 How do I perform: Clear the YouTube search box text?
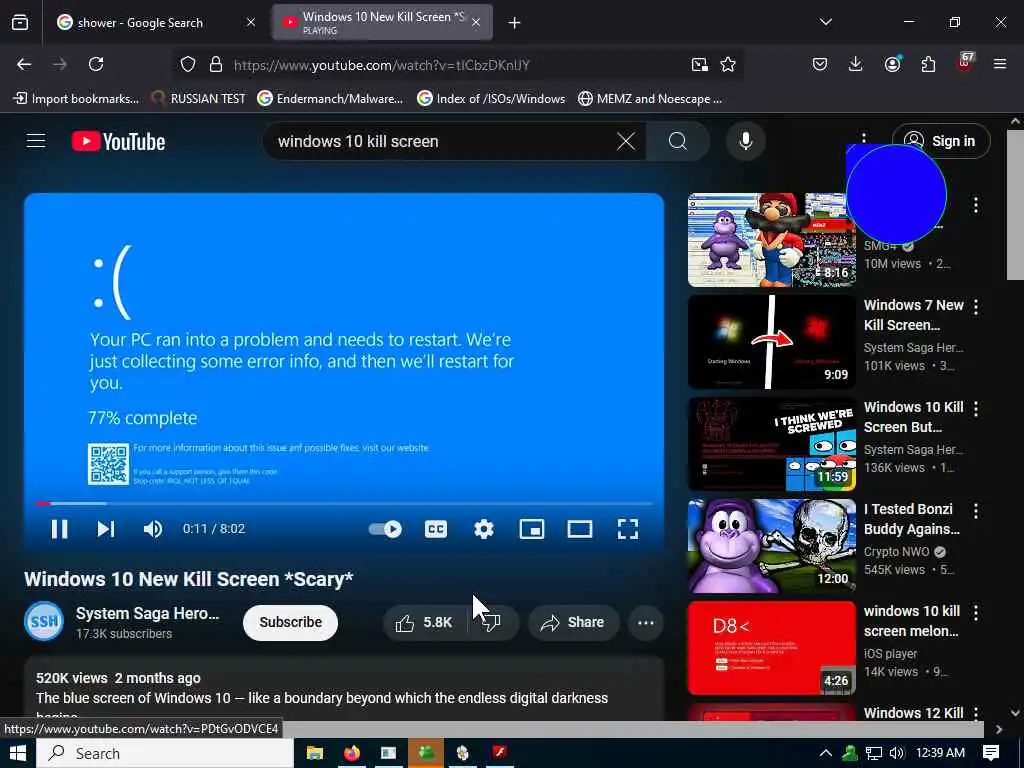pyautogui.click(x=626, y=141)
